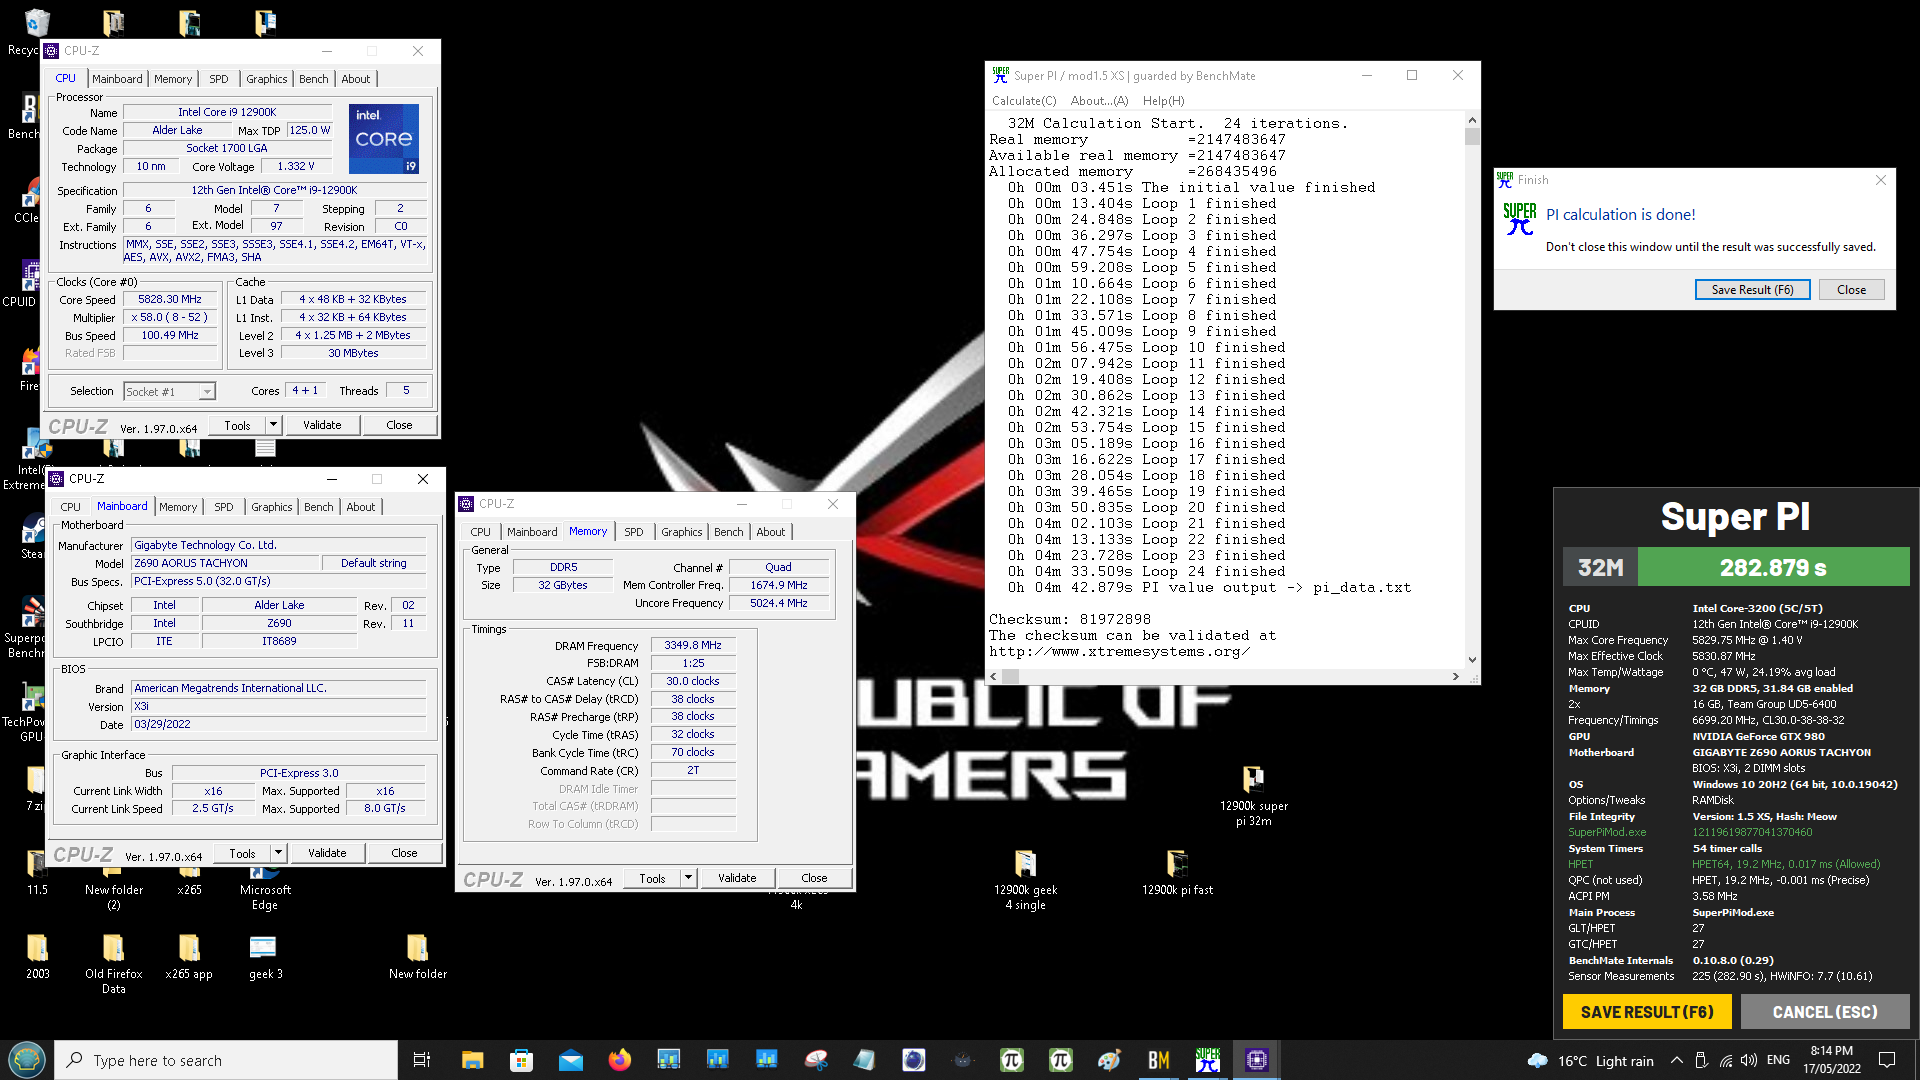Screen dimensions: 1920x1080
Task: Open Graphics tab in CPU-Z Mainboard window
Action: [271, 507]
